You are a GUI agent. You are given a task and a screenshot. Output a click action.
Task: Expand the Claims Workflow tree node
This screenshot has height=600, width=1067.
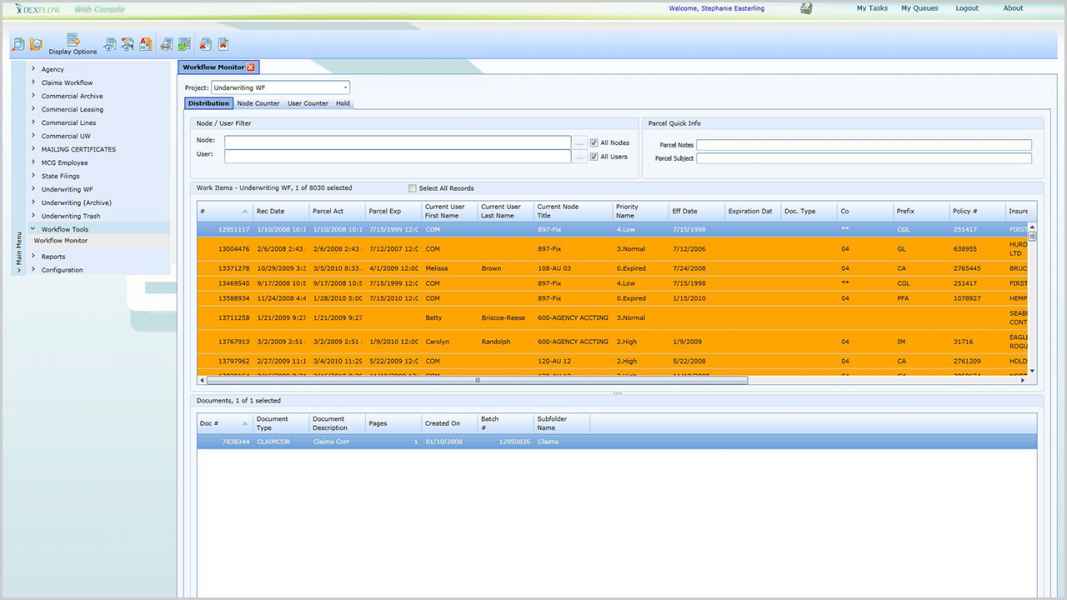click(x=33, y=83)
